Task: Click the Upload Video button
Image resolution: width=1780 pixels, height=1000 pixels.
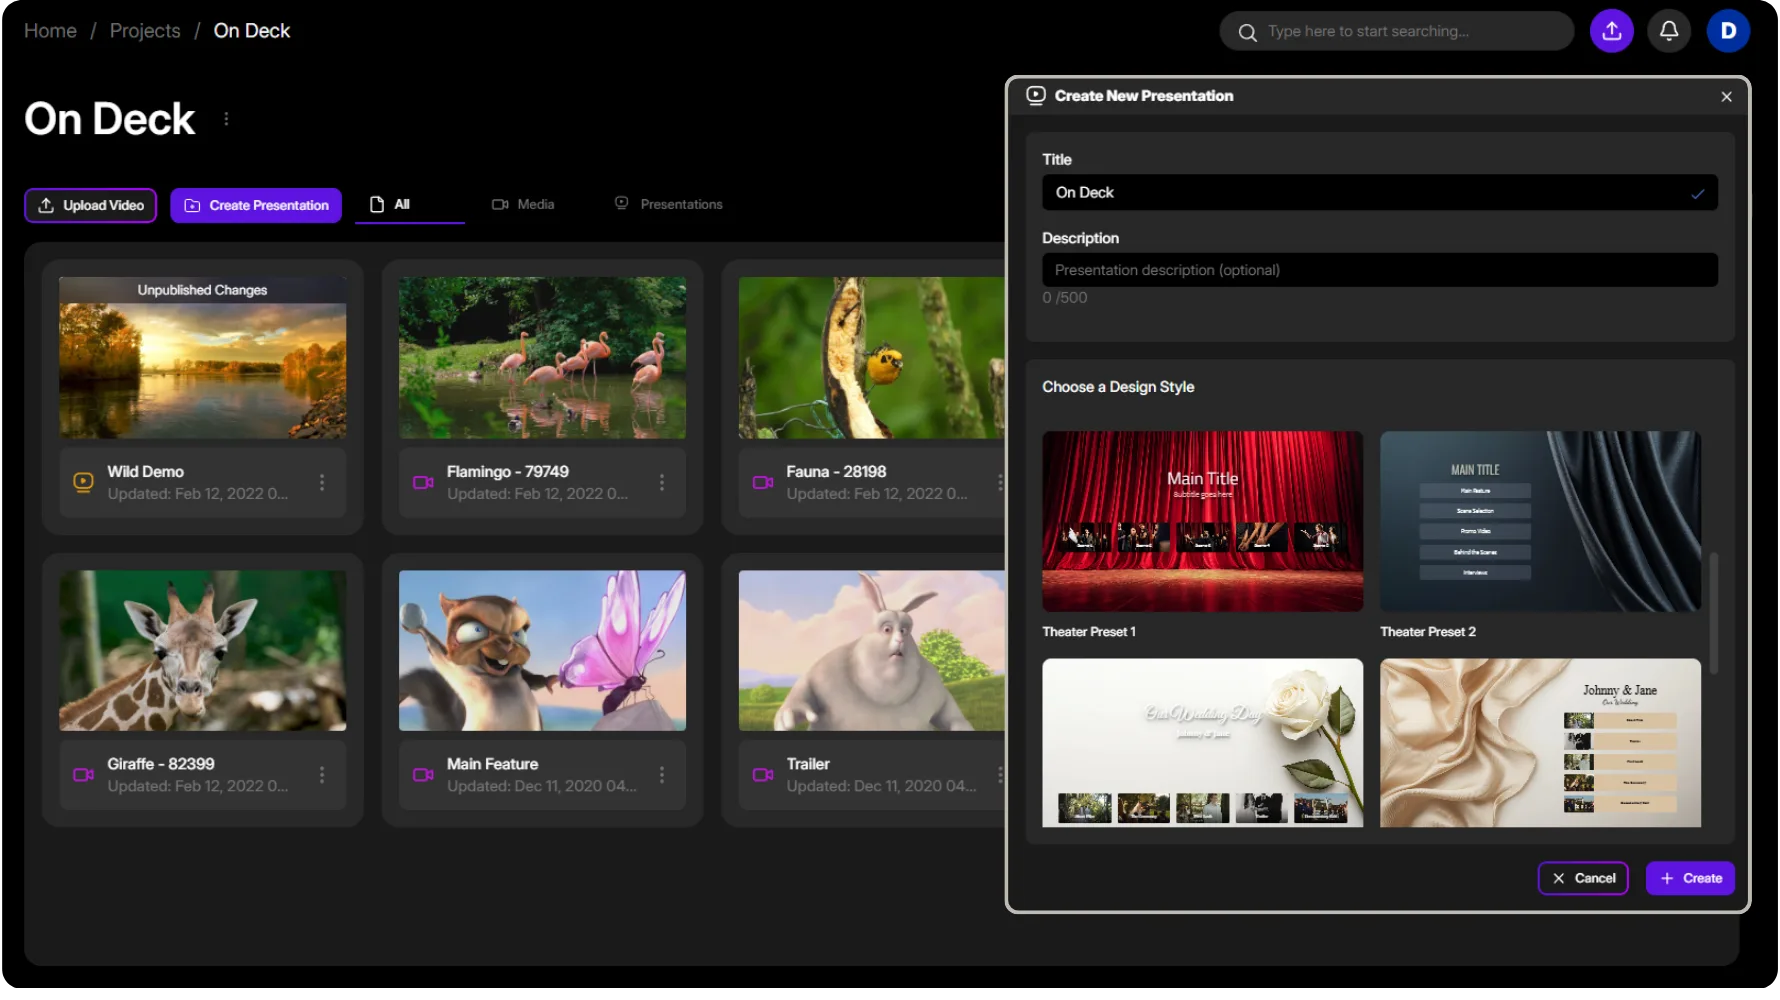Action: click(90, 205)
